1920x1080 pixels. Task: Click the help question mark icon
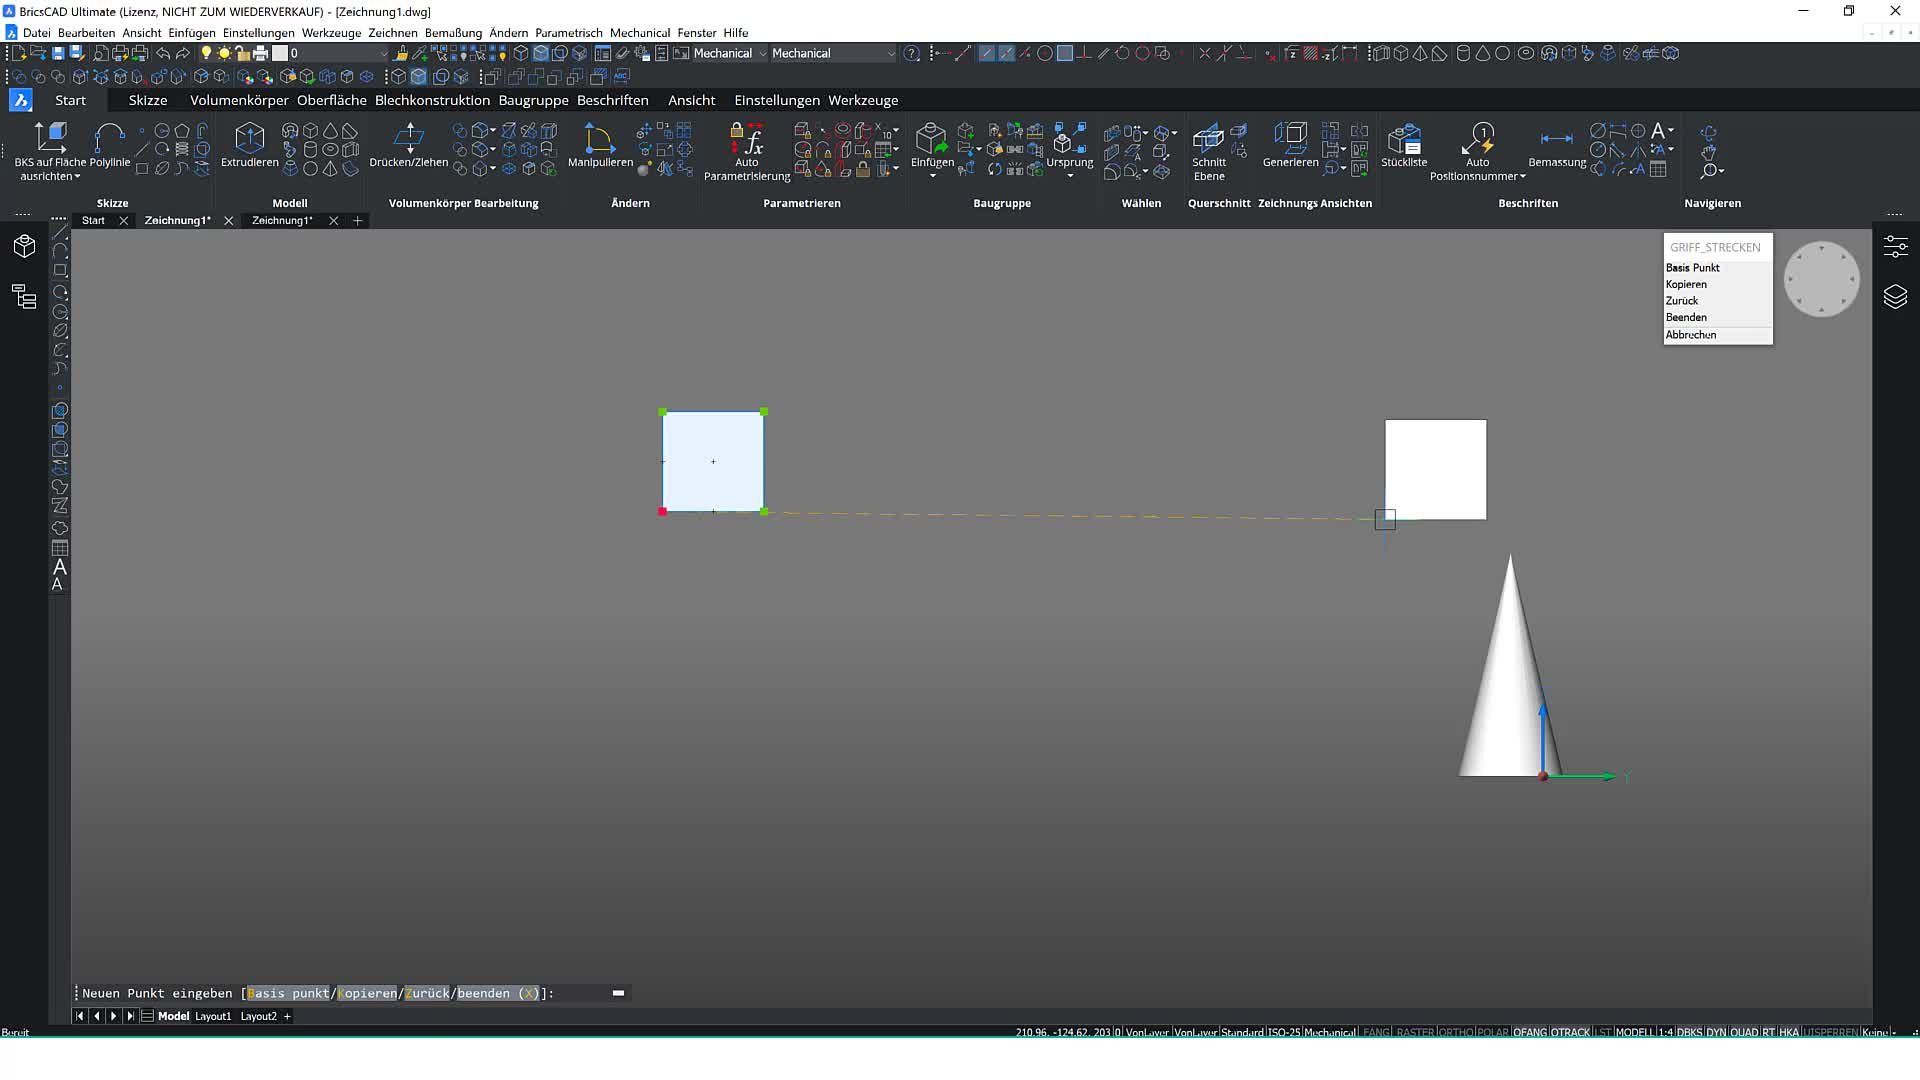[912, 53]
